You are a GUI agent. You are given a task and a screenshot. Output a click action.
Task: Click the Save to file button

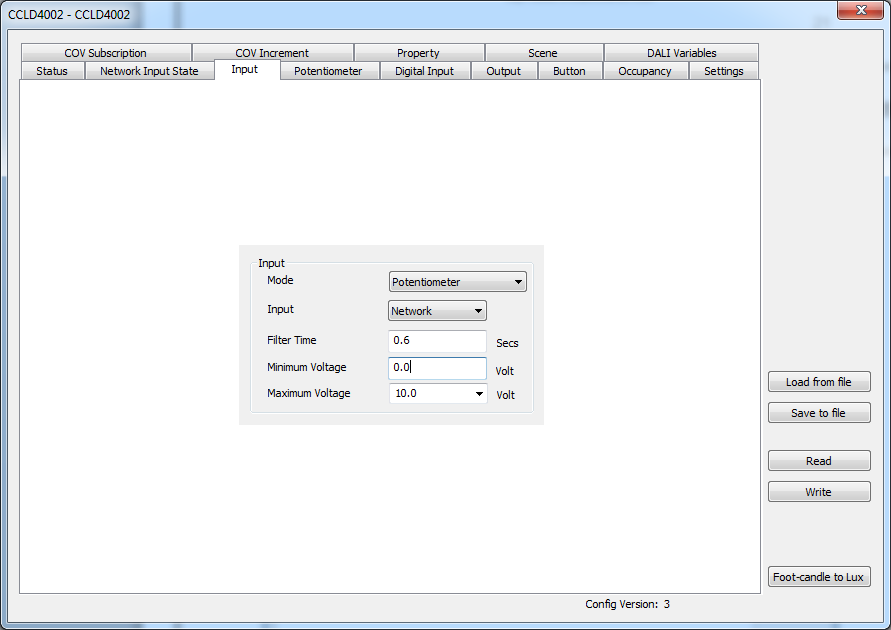pyautogui.click(x=819, y=413)
